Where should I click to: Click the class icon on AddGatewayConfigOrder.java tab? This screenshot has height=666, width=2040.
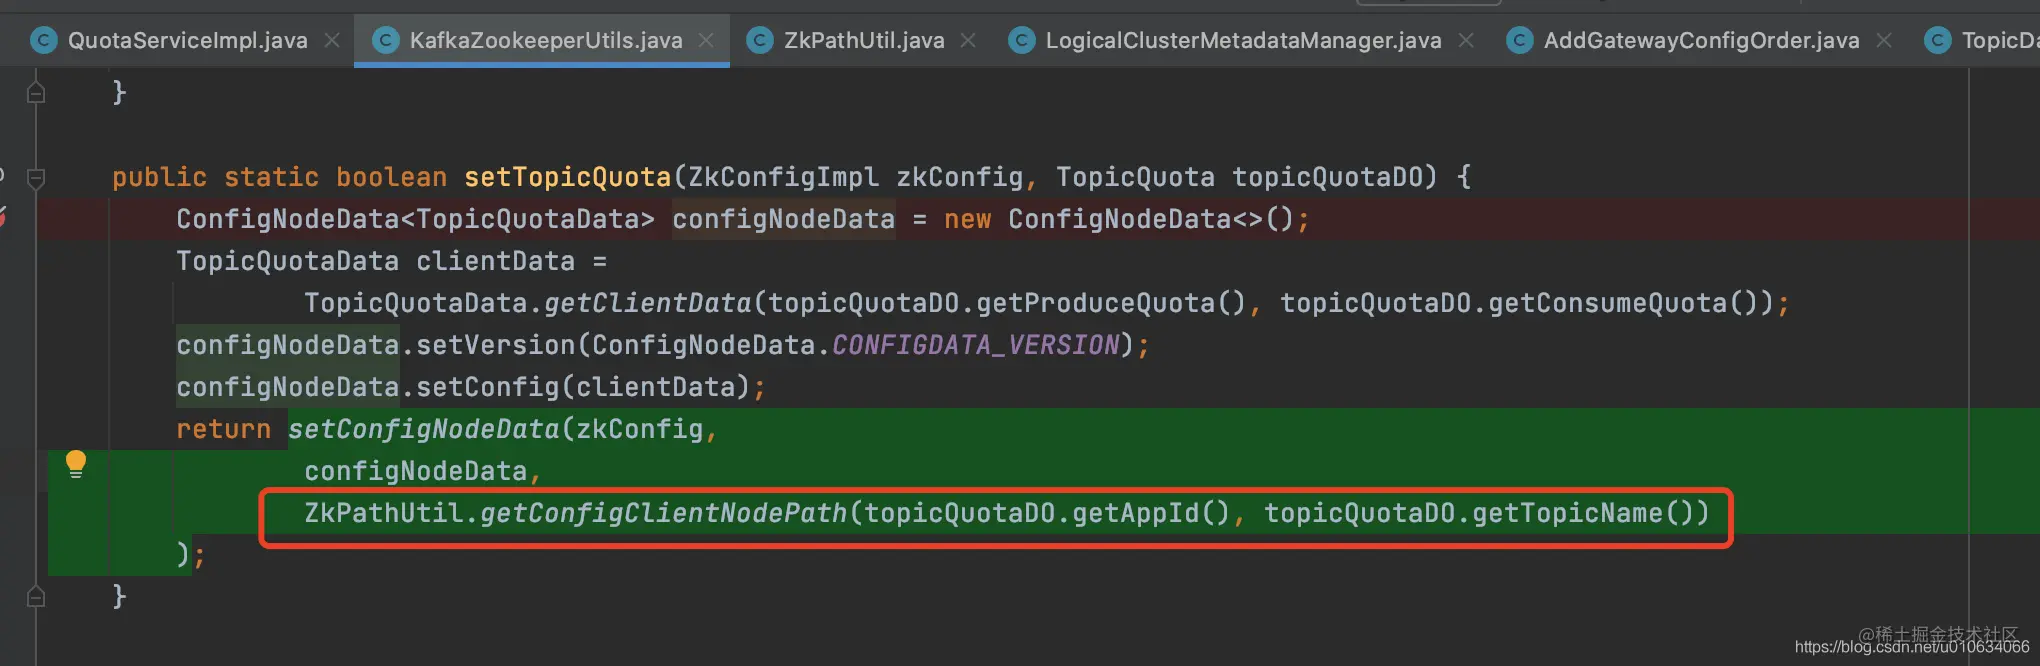click(1520, 40)
